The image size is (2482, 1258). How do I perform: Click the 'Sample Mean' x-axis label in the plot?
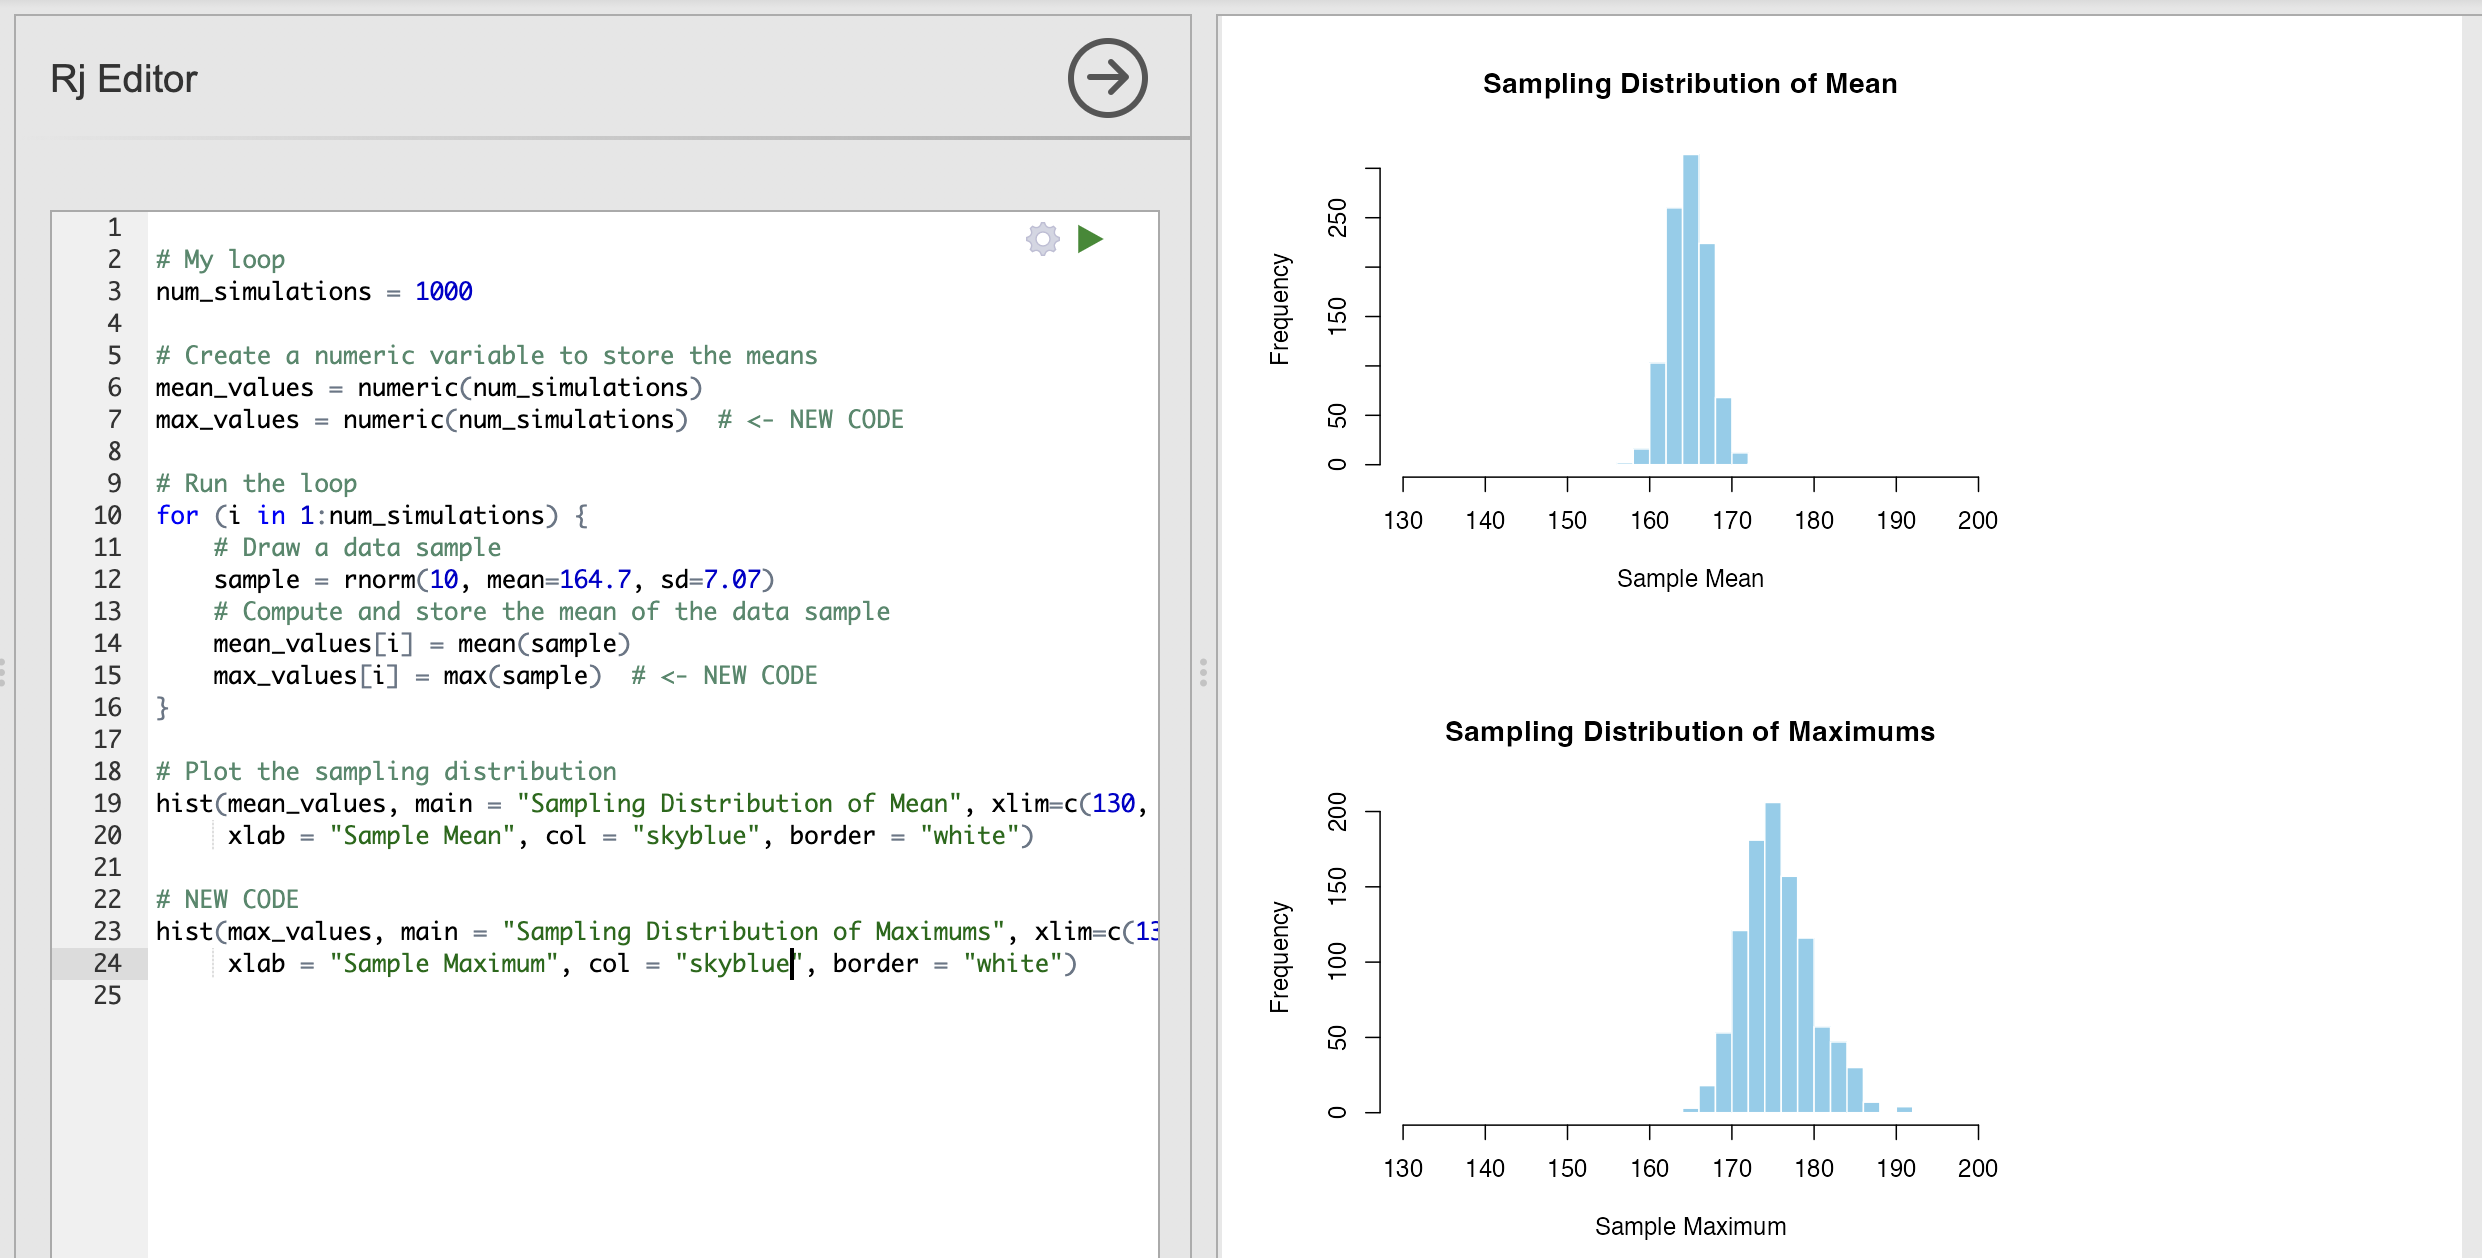[x=1690, y=579]
